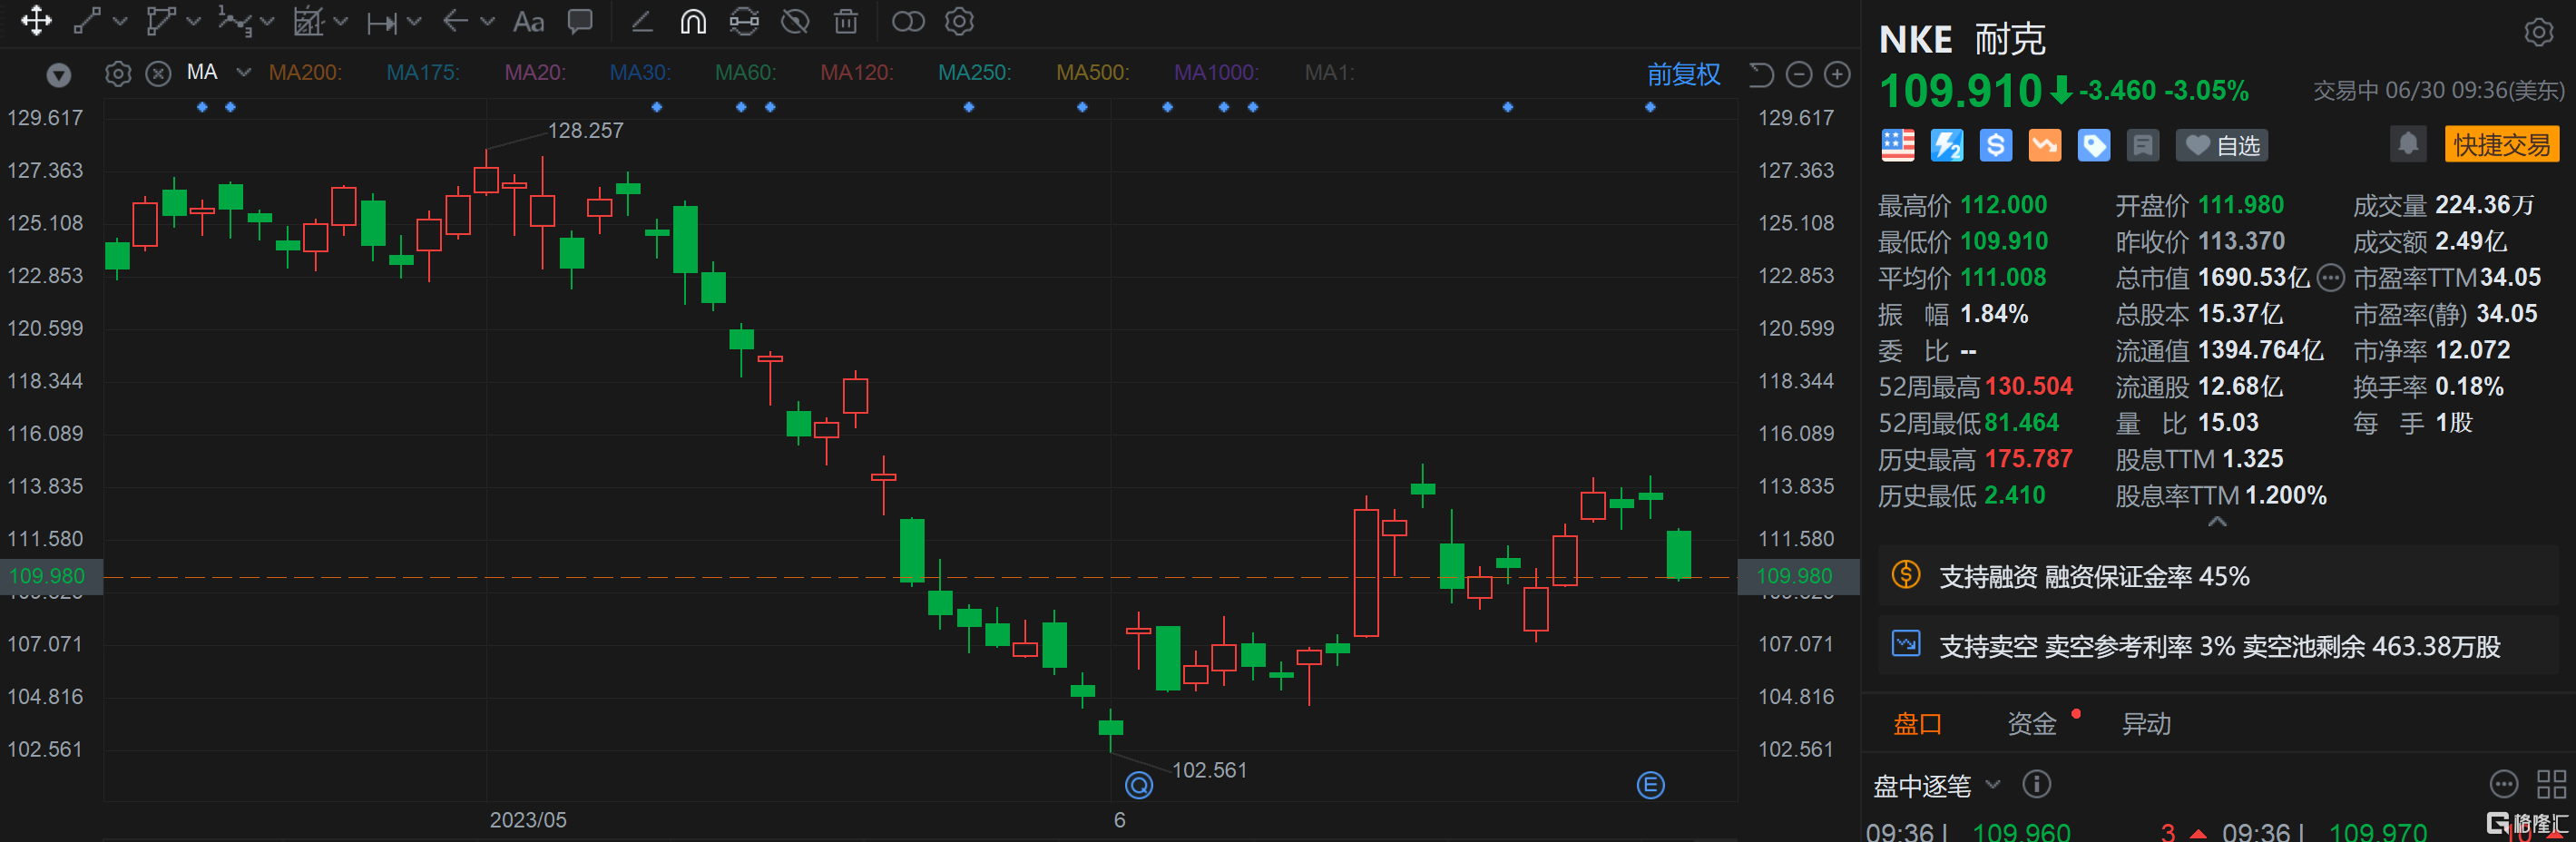Toggle continuous drawing mode icon
Viewport: 2576px width, 842px height.
click(x=744, y=21)
